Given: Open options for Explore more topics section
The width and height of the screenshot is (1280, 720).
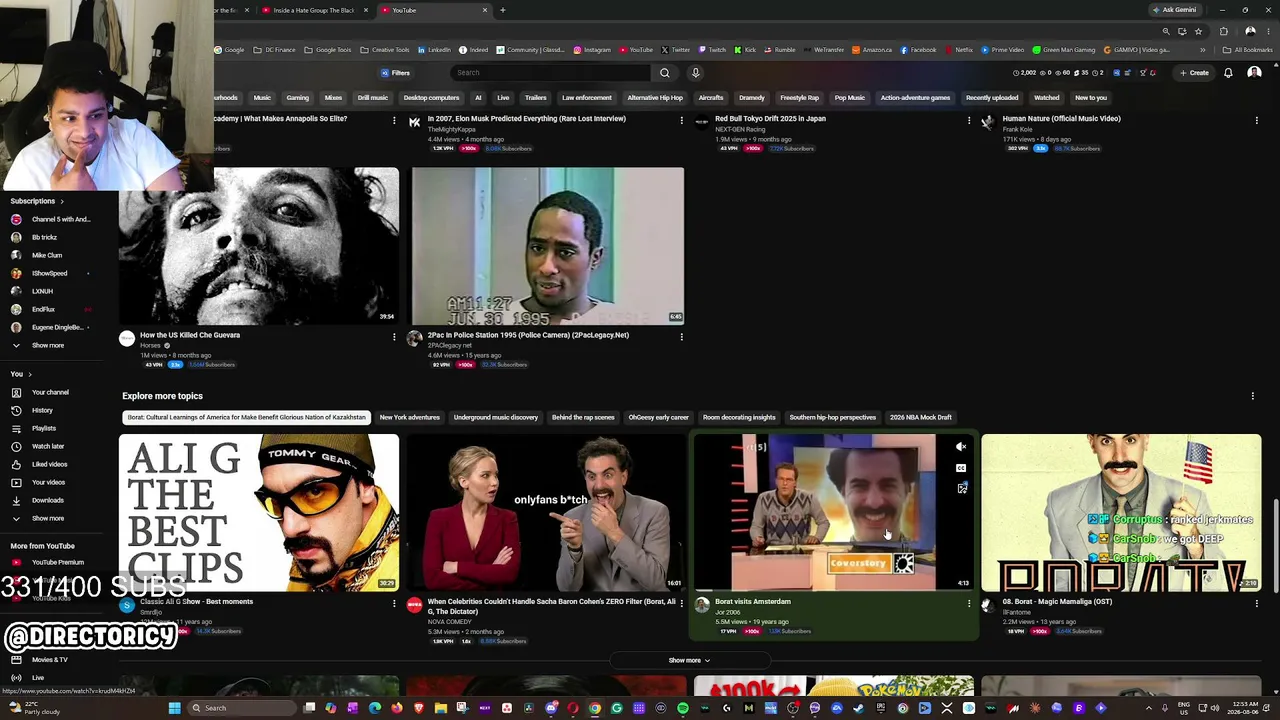Looking at the screenshot, I should point(1253,396).
